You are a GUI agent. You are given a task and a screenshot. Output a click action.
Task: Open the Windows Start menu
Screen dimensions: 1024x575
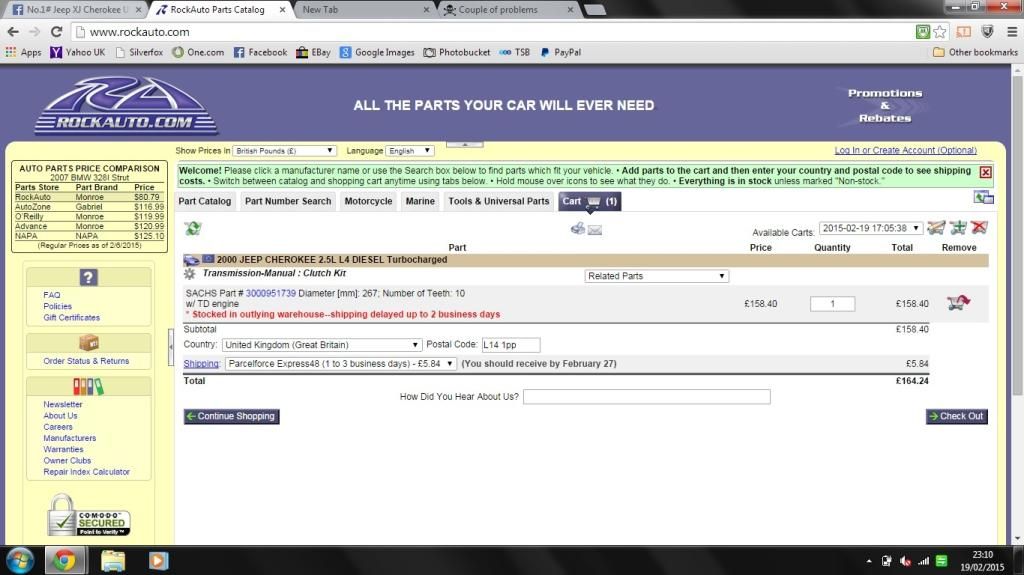point(20,561)
